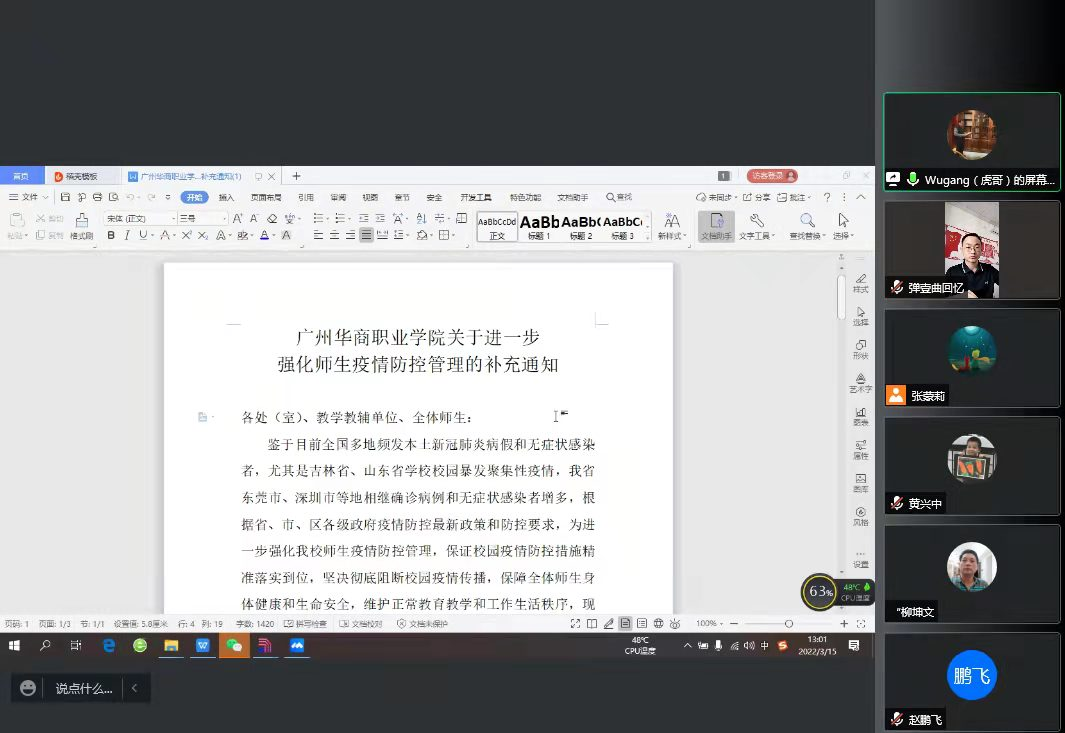This screenshot has width=1065, height=733.
Task: Click the clear formatting eraser icon
Action: click(x=272, y=218)
